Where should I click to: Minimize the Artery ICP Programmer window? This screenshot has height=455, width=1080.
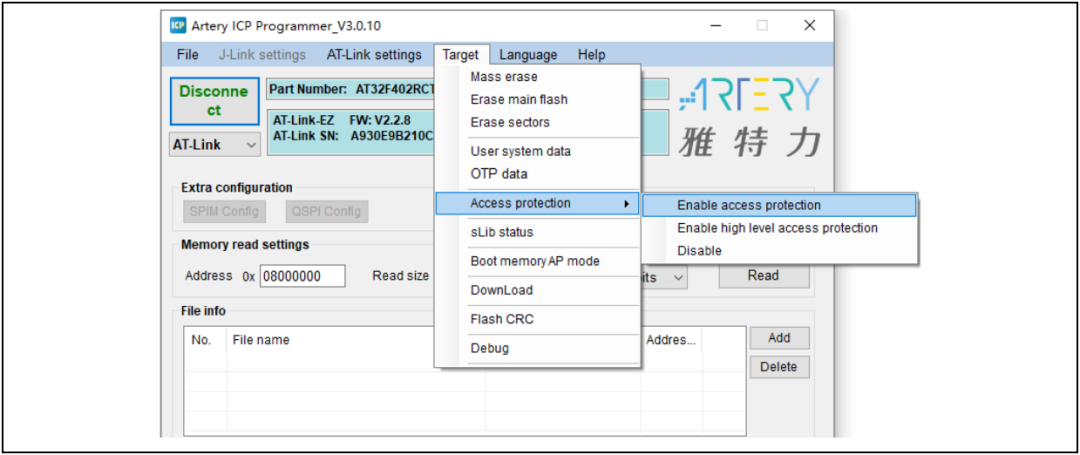click(x=716, y=26)
